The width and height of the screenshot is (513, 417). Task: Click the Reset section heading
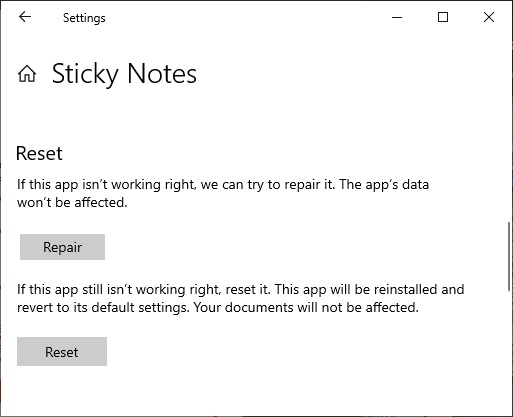click(x=39, y=154)
